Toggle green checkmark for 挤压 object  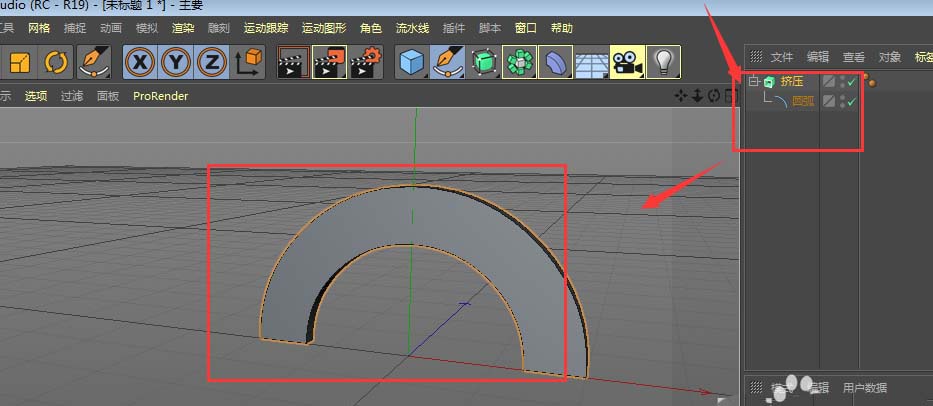coord(852,82)
